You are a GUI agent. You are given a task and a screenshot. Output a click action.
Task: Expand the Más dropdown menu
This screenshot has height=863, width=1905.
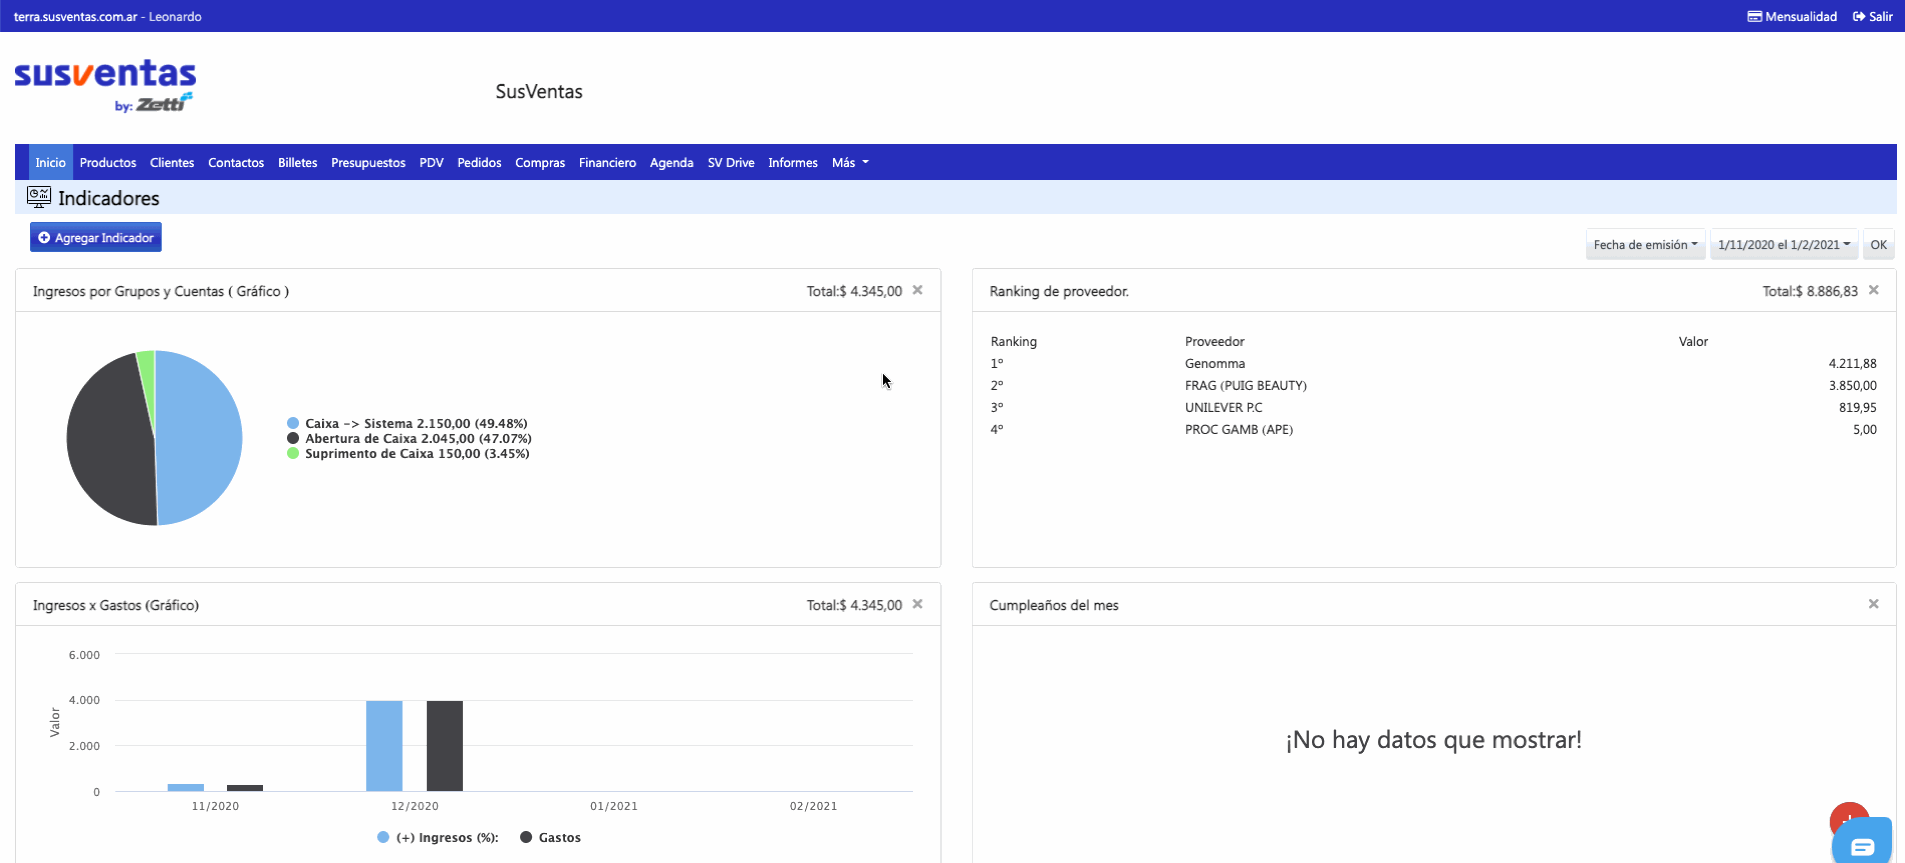(850, 162)
